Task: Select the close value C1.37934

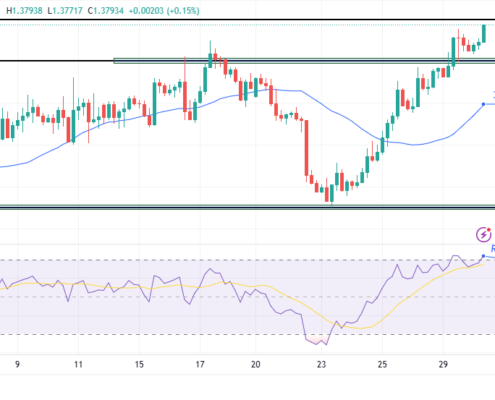Action: click(x=106, y=11)
